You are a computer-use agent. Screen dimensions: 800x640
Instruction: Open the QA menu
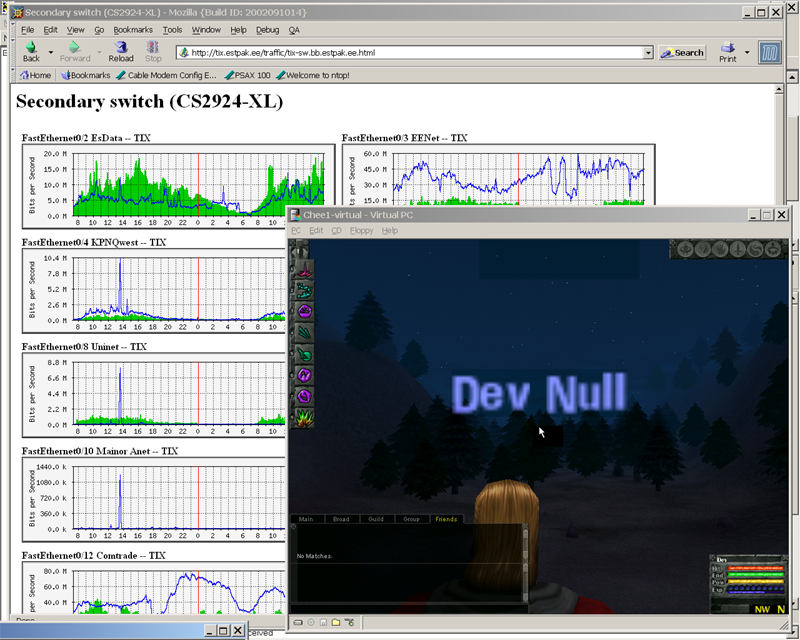pyautogui.click(x=294, y=30)
